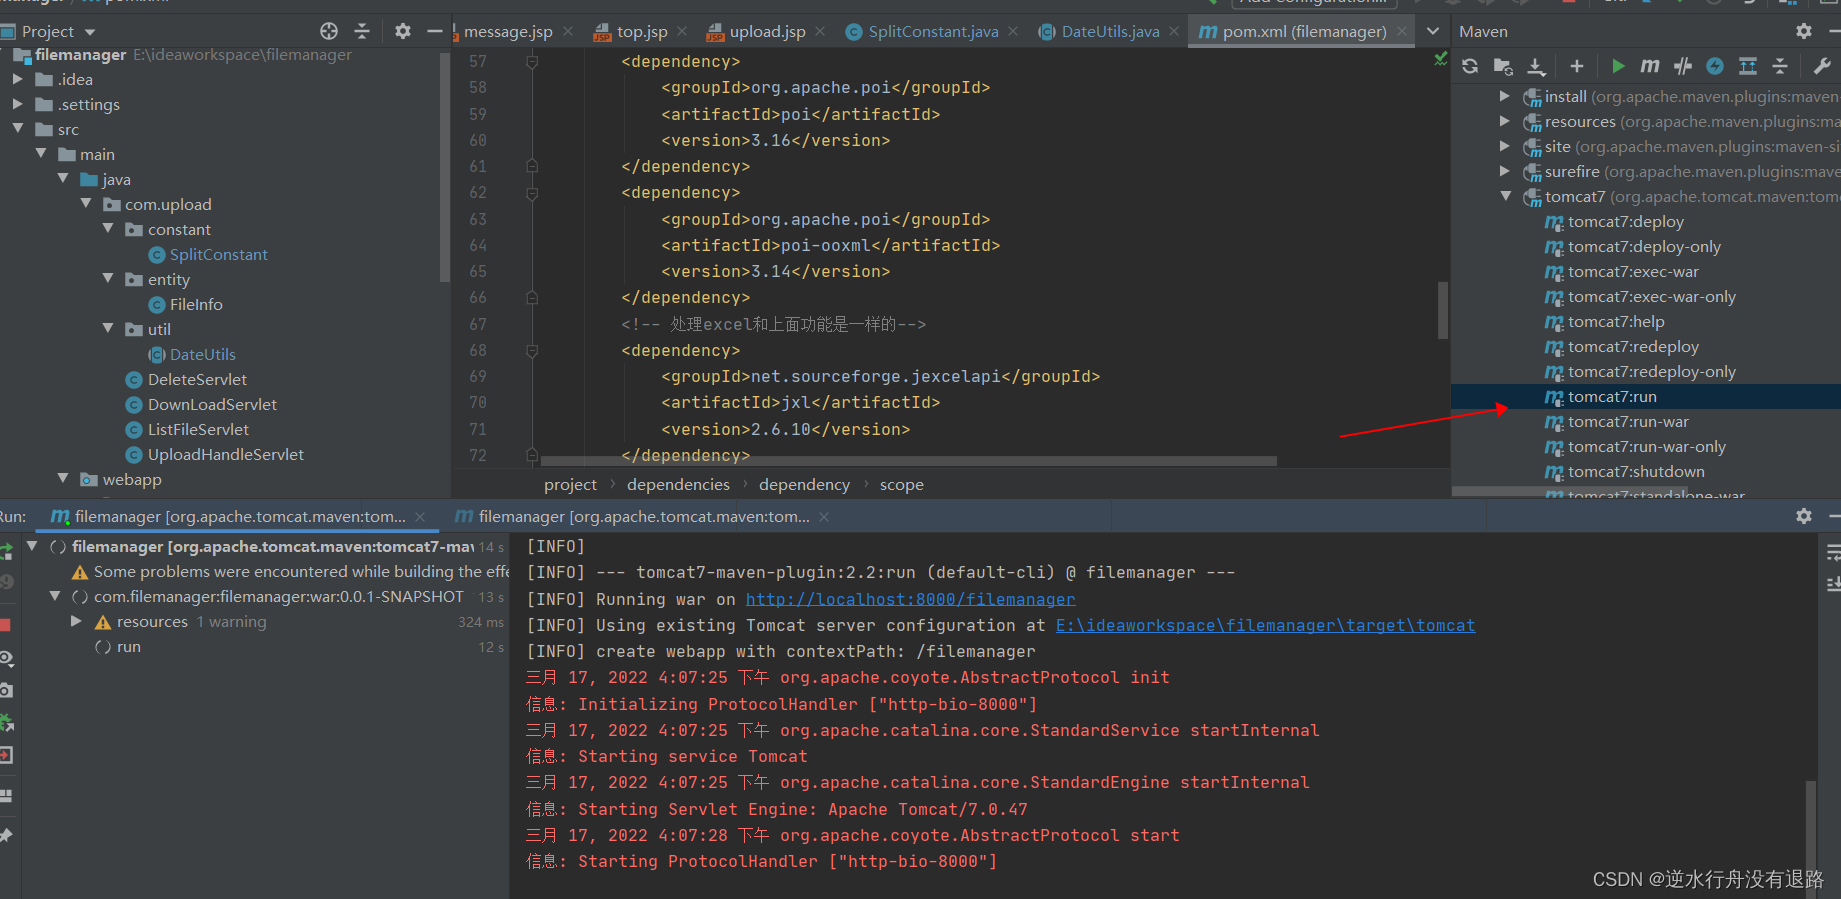
Task: Collapse all nodes in Maven panel
Action: [x=1780, y=66]
